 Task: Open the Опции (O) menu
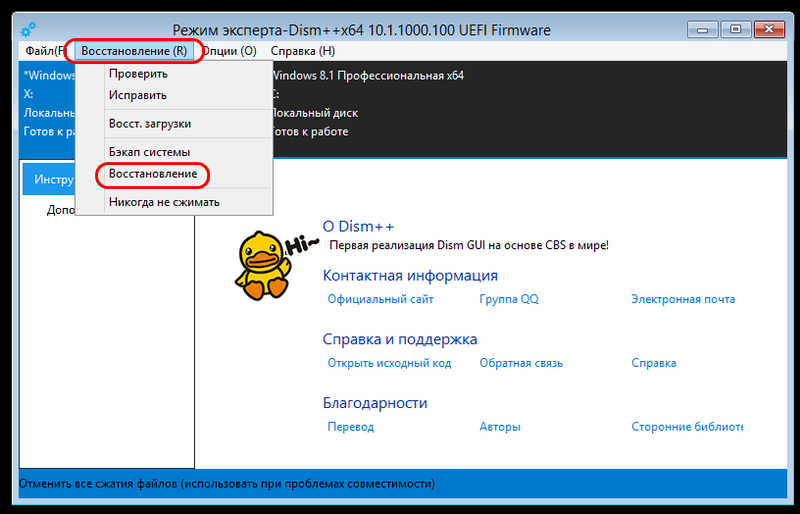229,51
